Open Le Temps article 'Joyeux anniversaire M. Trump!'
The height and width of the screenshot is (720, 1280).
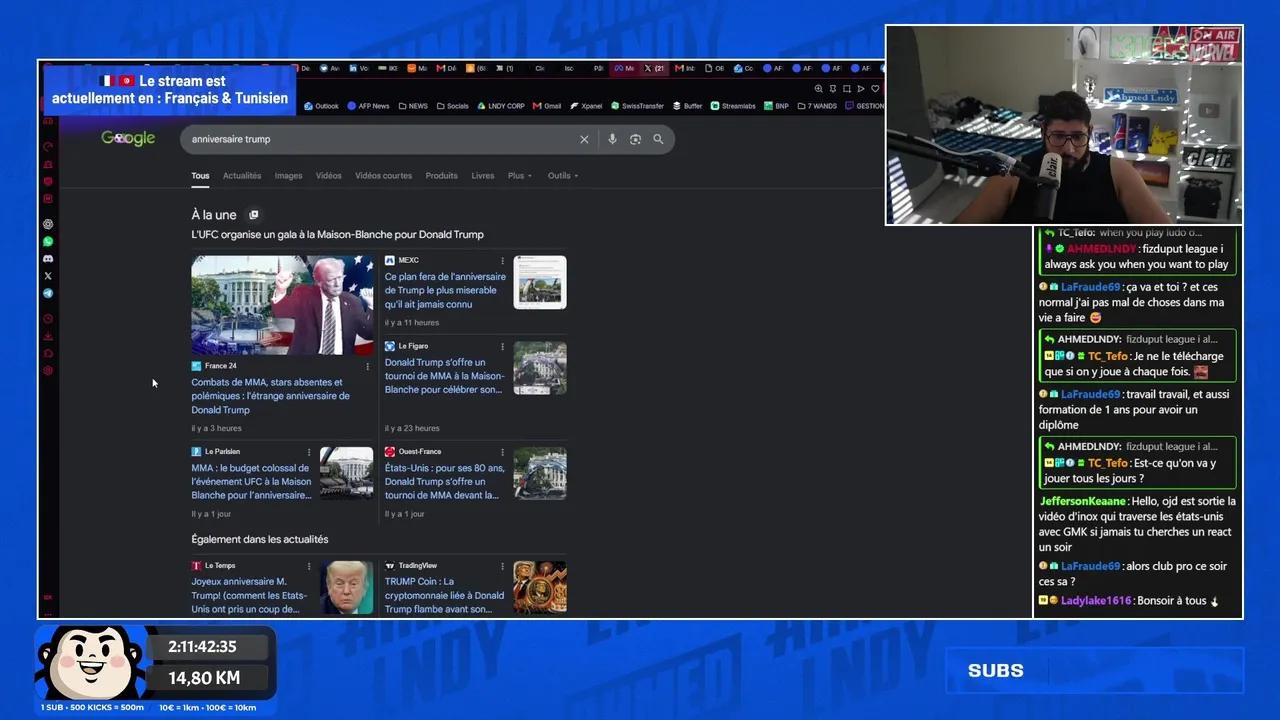click(247, 595)
